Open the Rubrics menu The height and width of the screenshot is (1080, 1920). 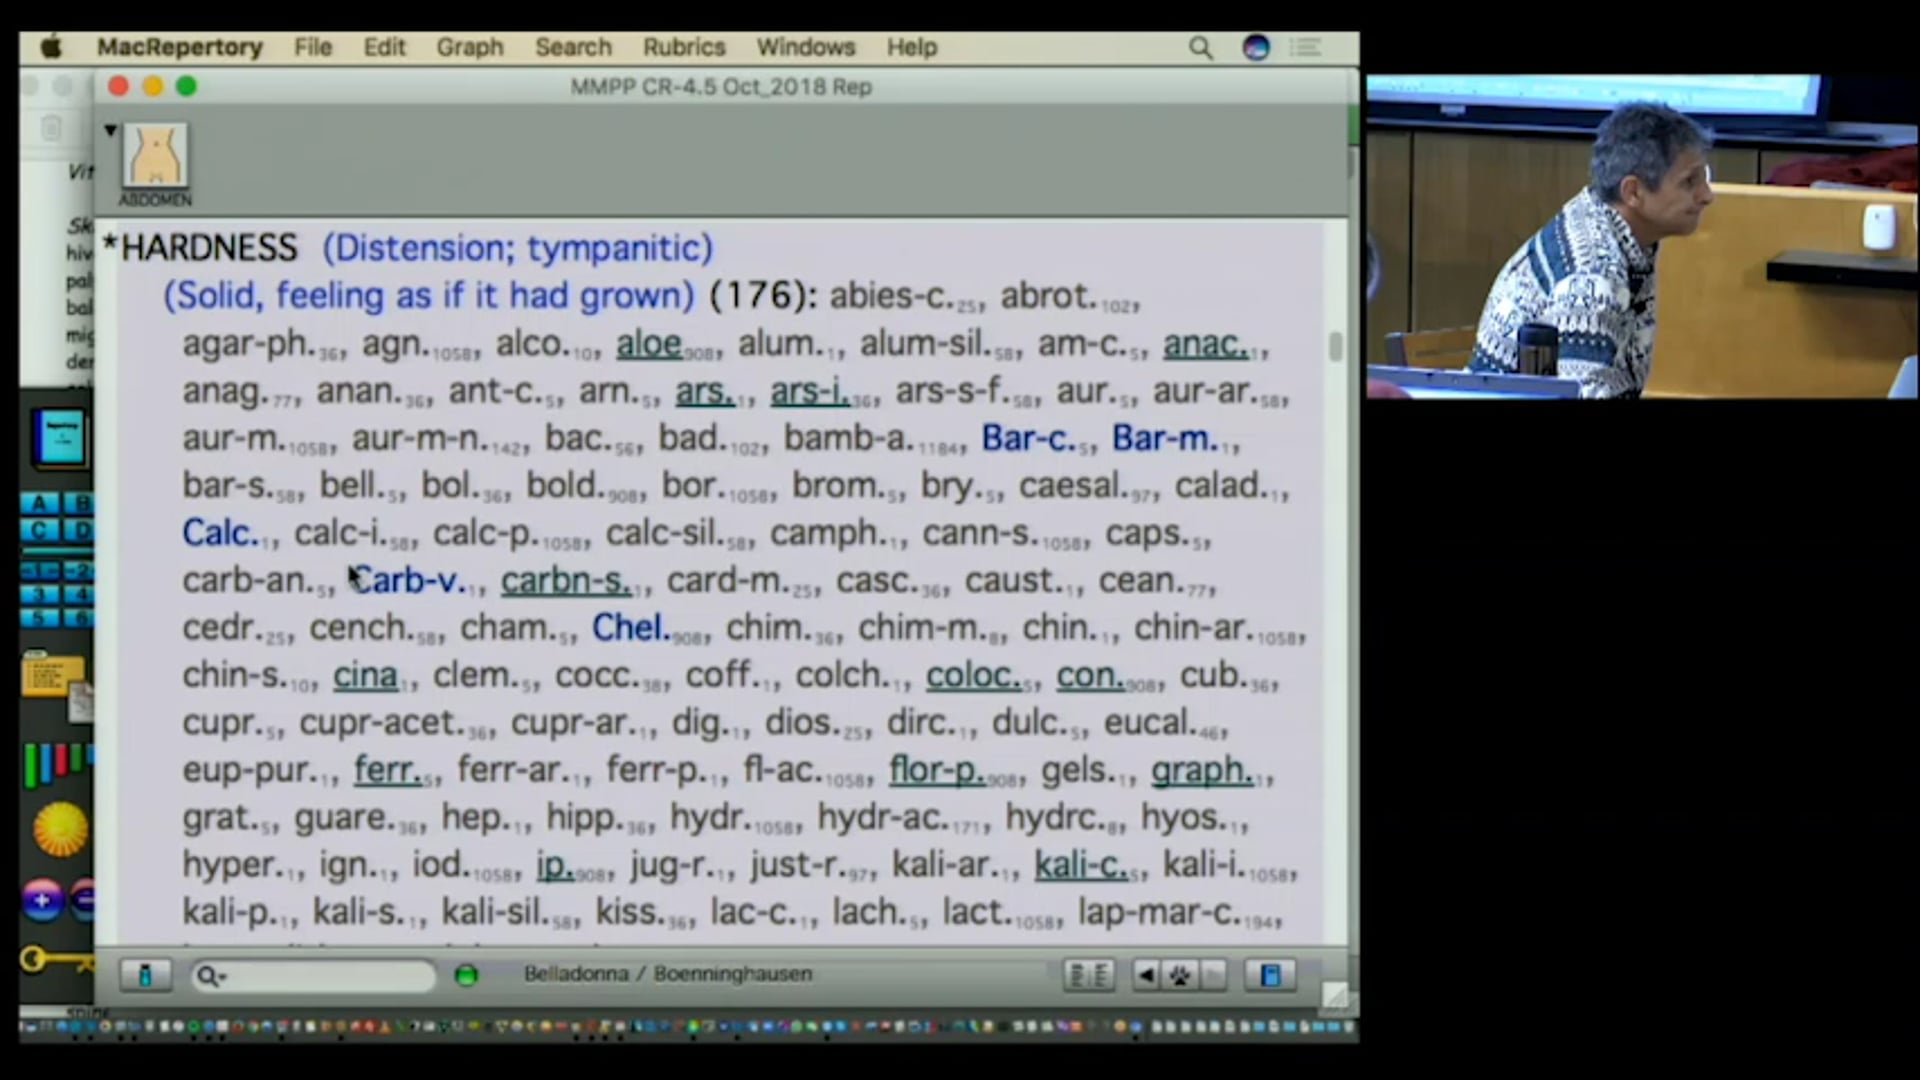point(684,47)
